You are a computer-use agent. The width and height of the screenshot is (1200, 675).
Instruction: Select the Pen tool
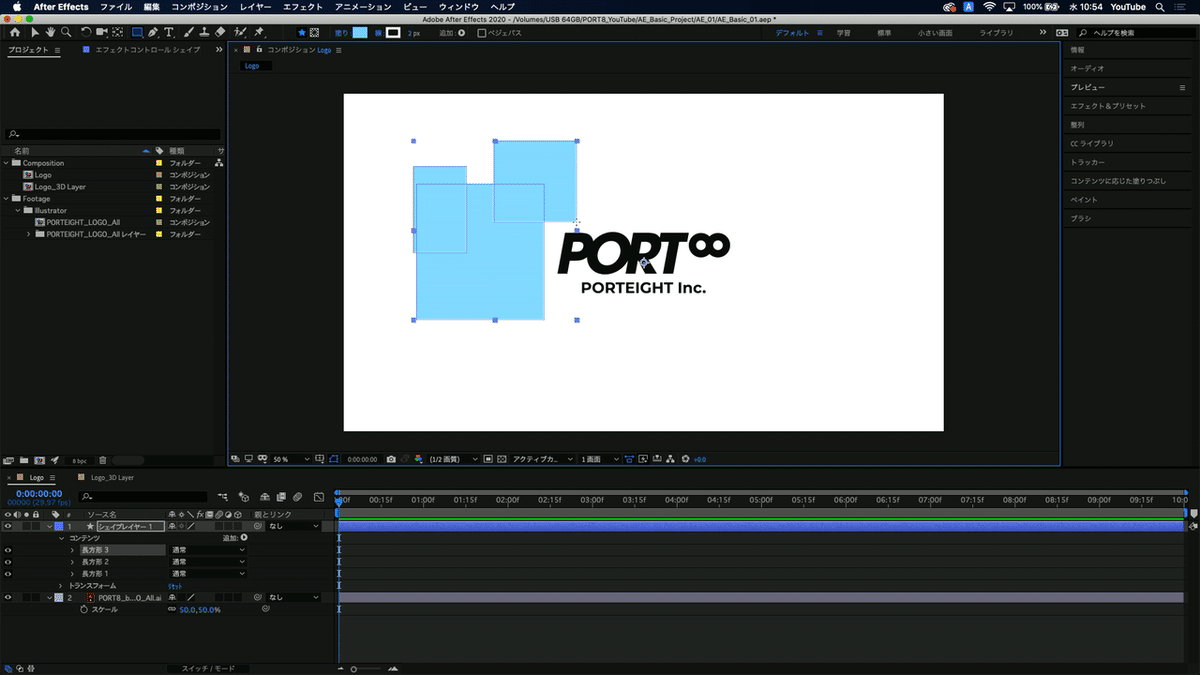[154, 32]
